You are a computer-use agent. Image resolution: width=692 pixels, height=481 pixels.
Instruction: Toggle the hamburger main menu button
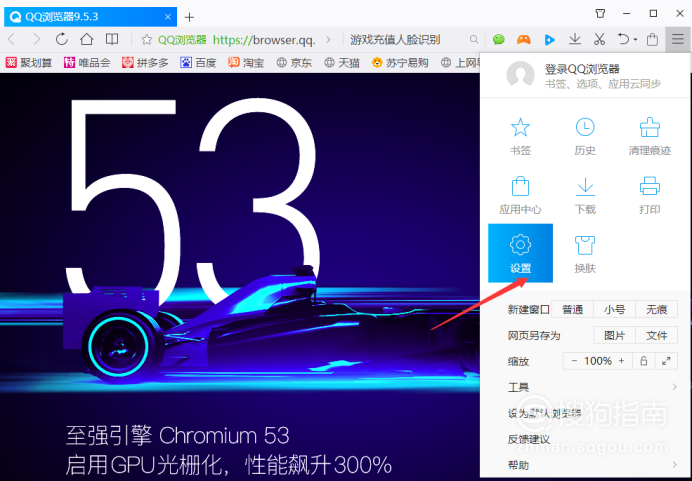coord(678,40)
